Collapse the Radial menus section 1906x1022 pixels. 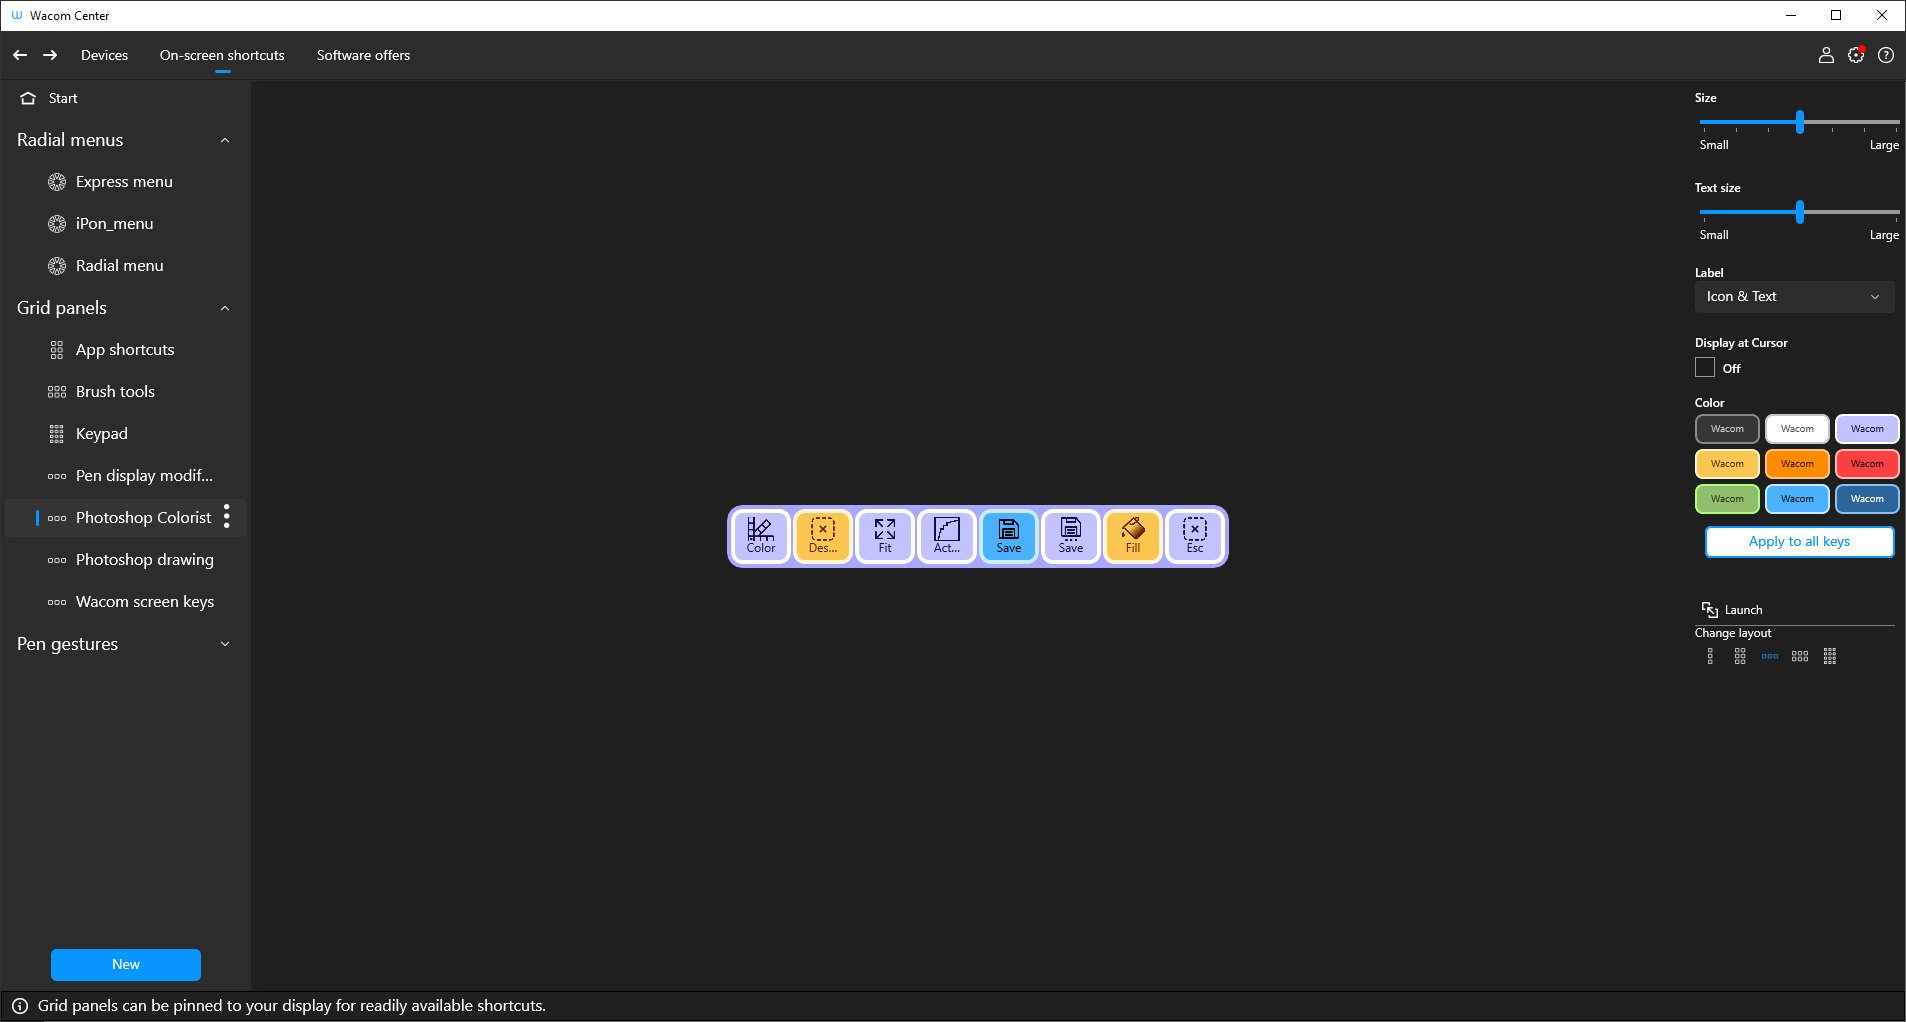click(225, 140)
